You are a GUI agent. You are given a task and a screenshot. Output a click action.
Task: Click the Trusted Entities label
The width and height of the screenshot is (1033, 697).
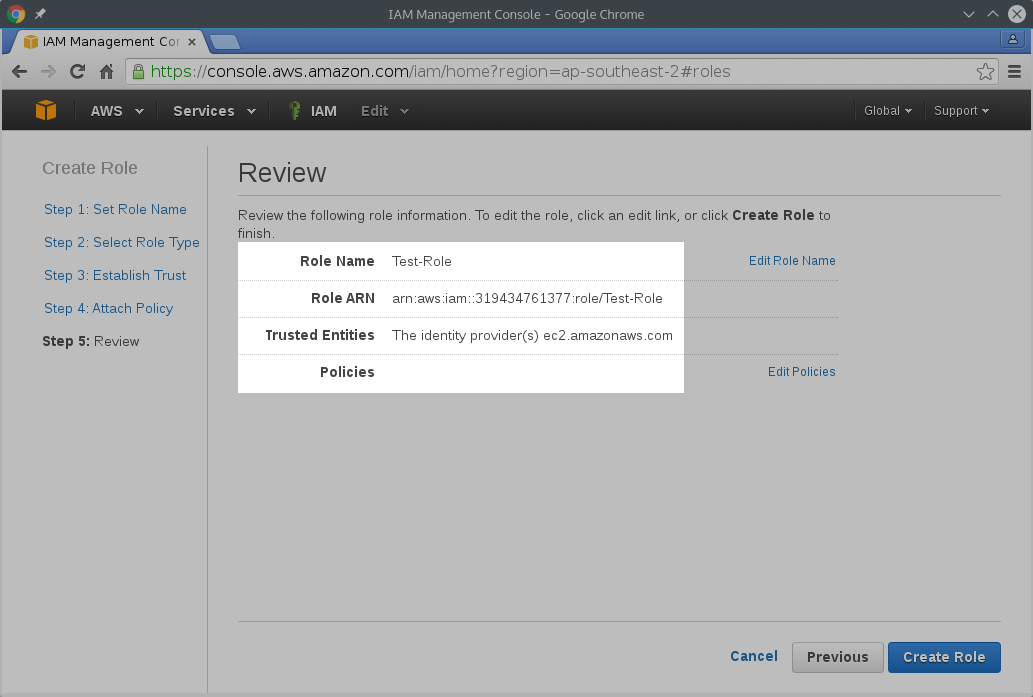[320, 335]
